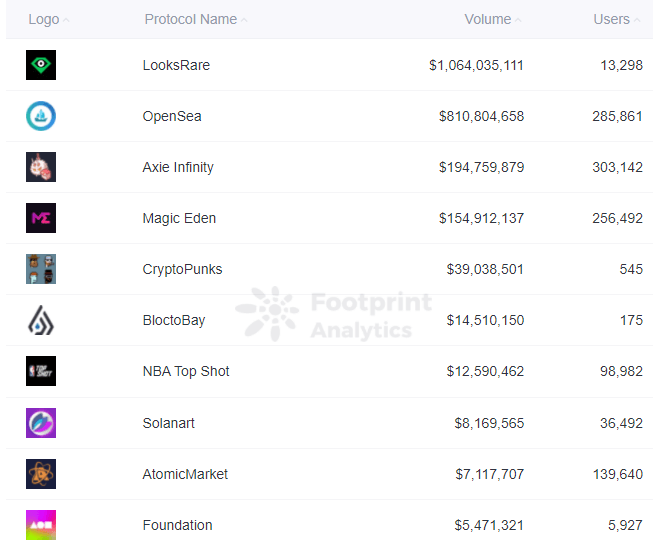Click the OpenSea logo icon

click(41, 116)
